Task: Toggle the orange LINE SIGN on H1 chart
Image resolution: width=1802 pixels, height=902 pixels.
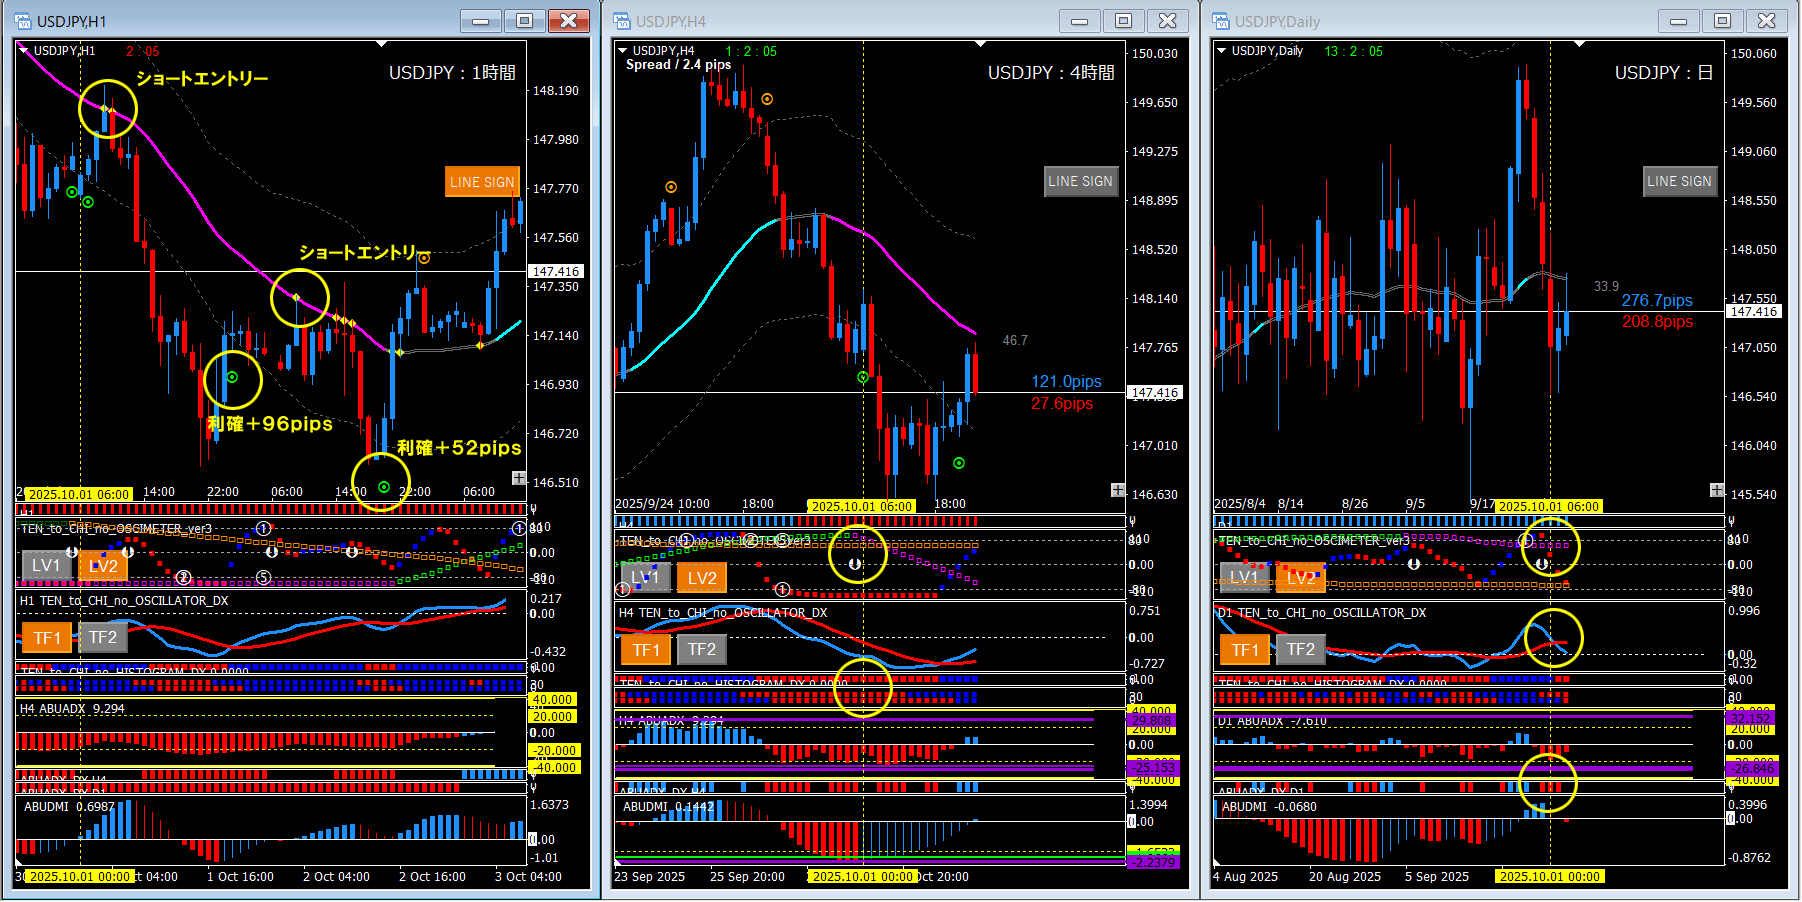Action: click(x=482, y=182)
